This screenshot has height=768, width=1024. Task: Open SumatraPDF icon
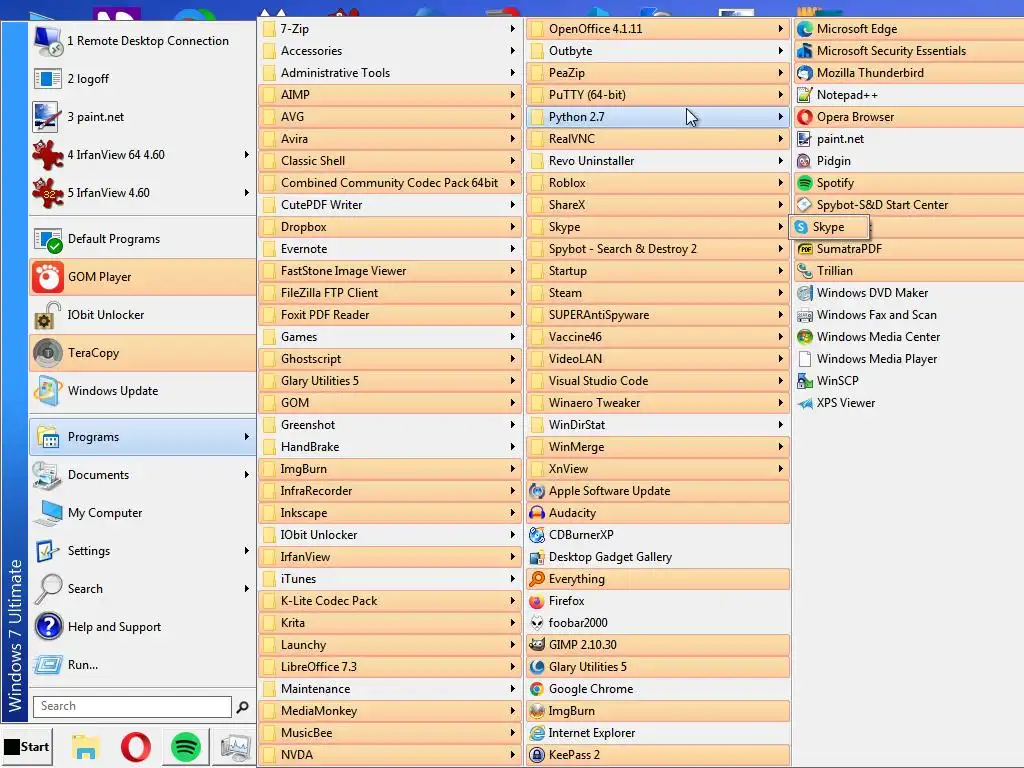tap(805, 249)
